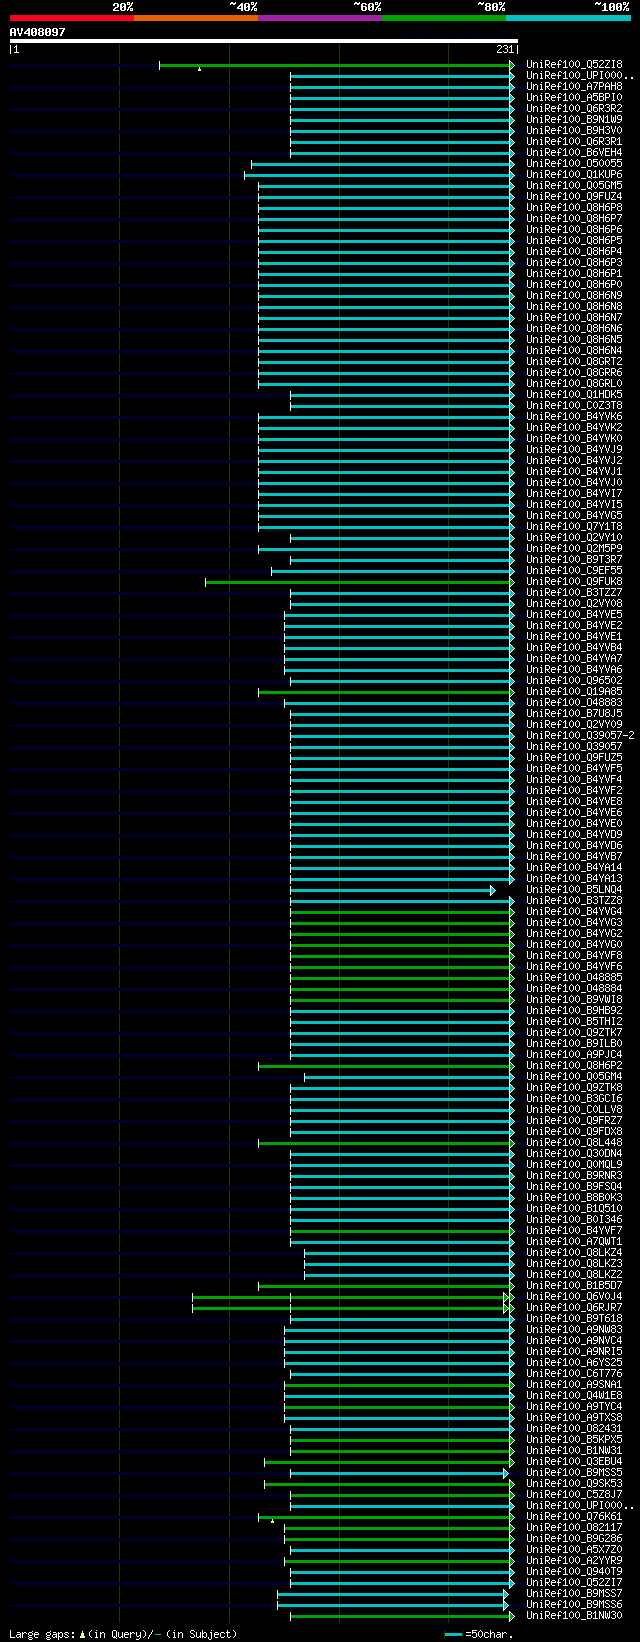
Task: Click hit label UniRef100_B4YA14
Action: click(574, 867)
